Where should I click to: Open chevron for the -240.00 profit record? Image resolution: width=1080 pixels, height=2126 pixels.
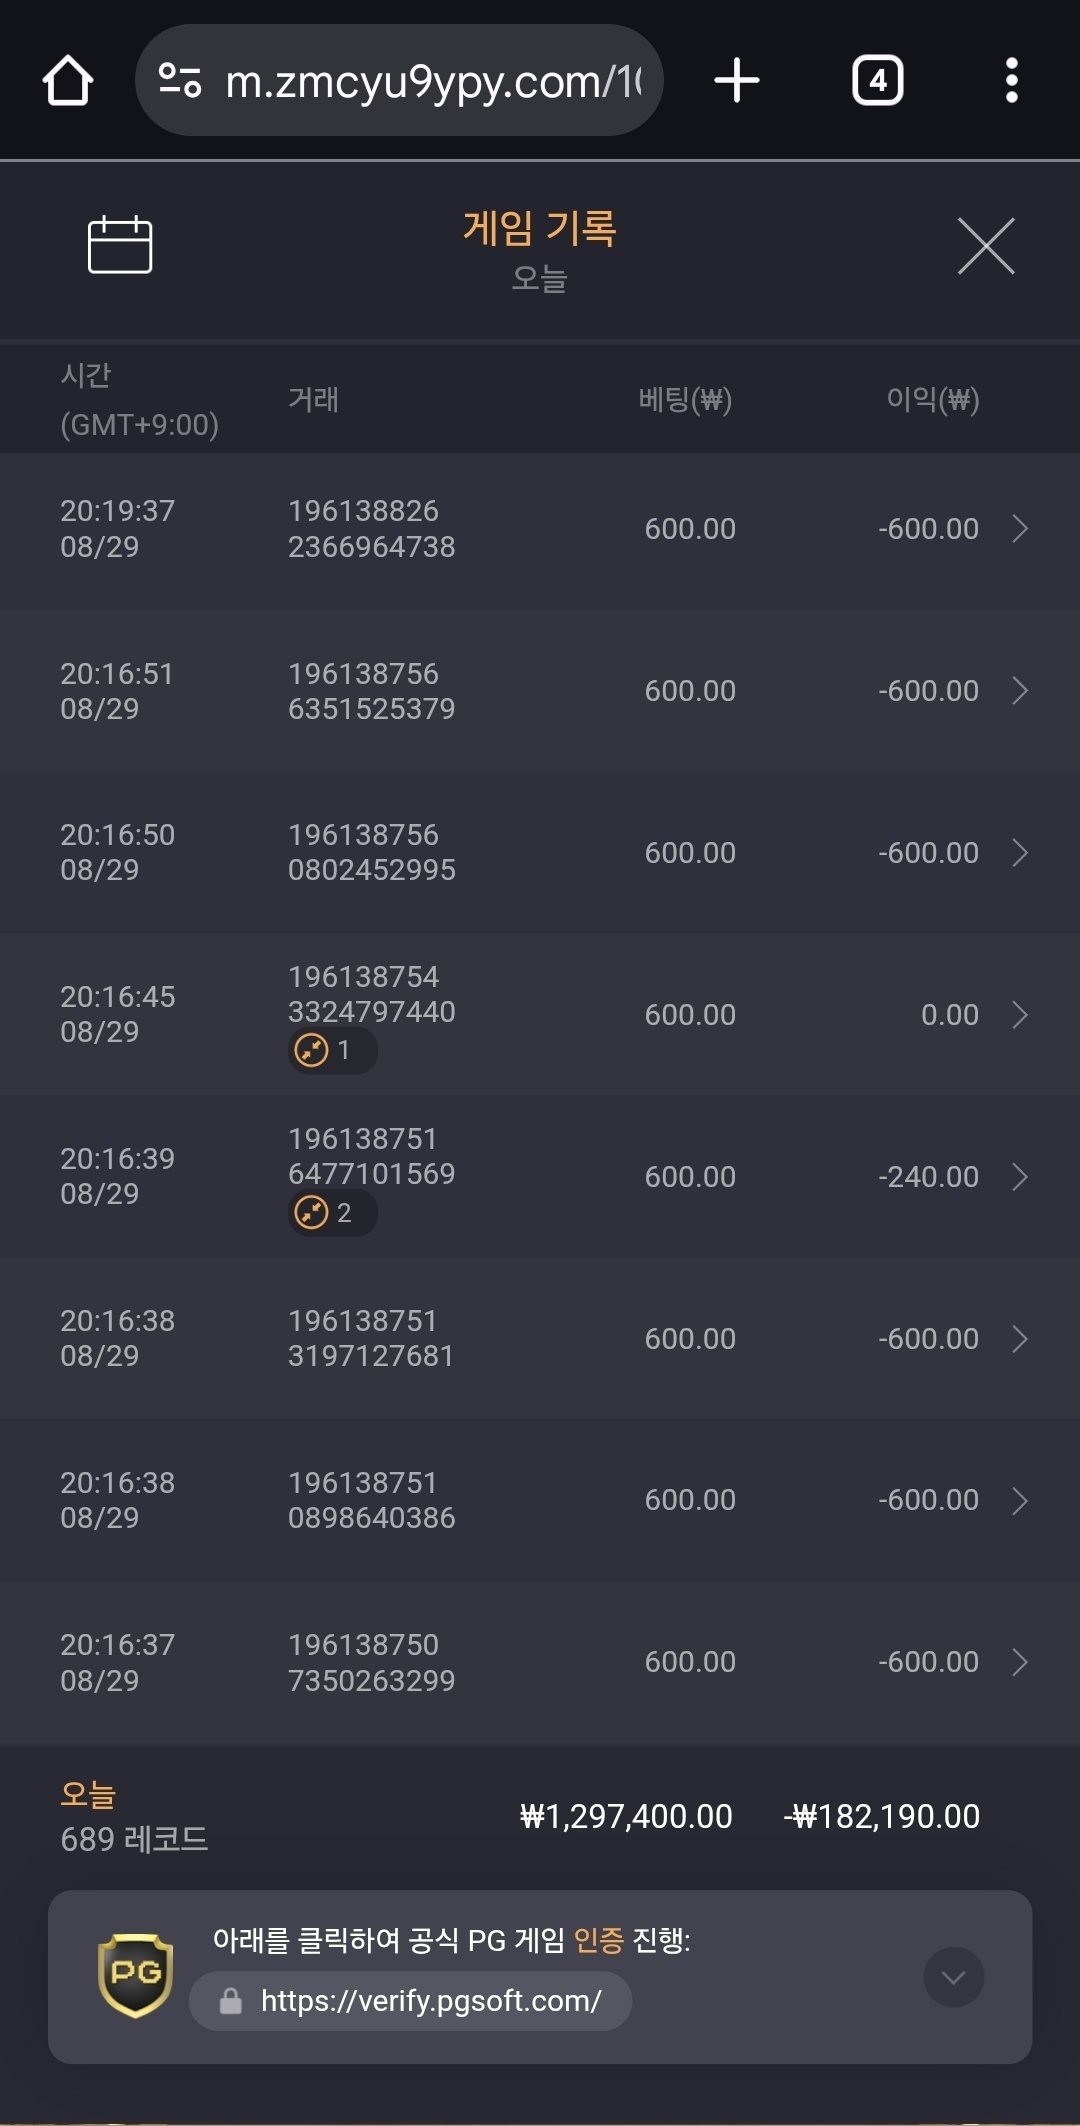click(1019, 1177)
